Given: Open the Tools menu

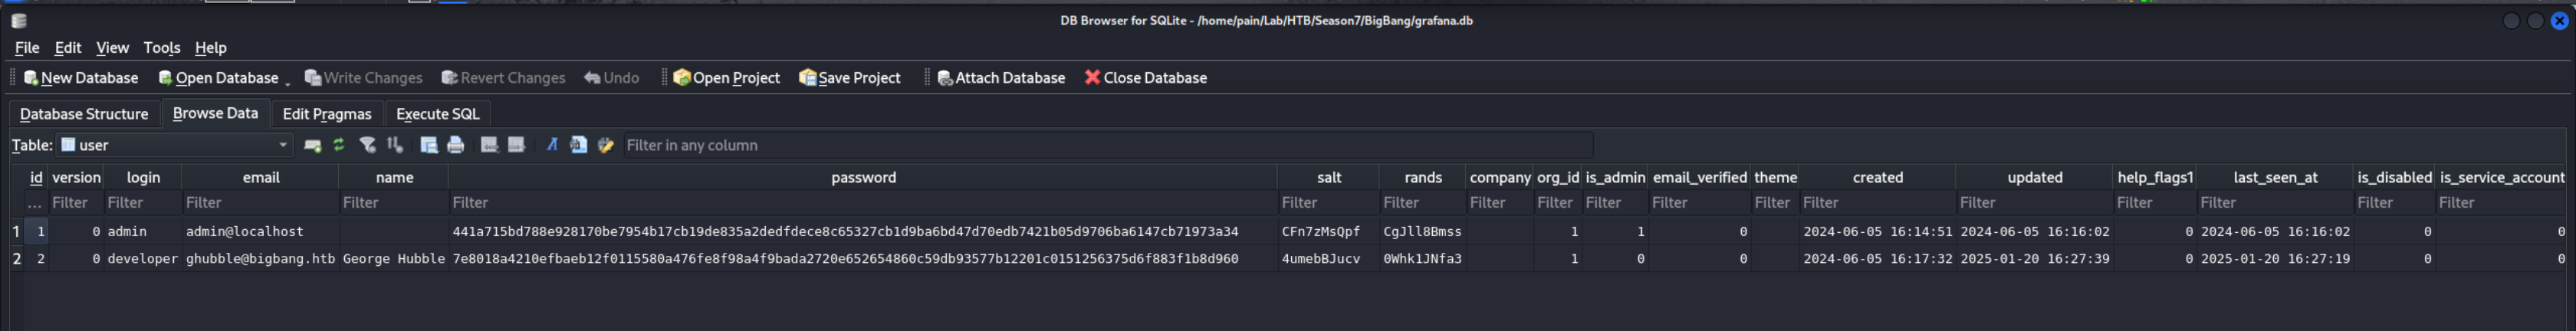Looking at the screenshot, I should click(161, 48).
